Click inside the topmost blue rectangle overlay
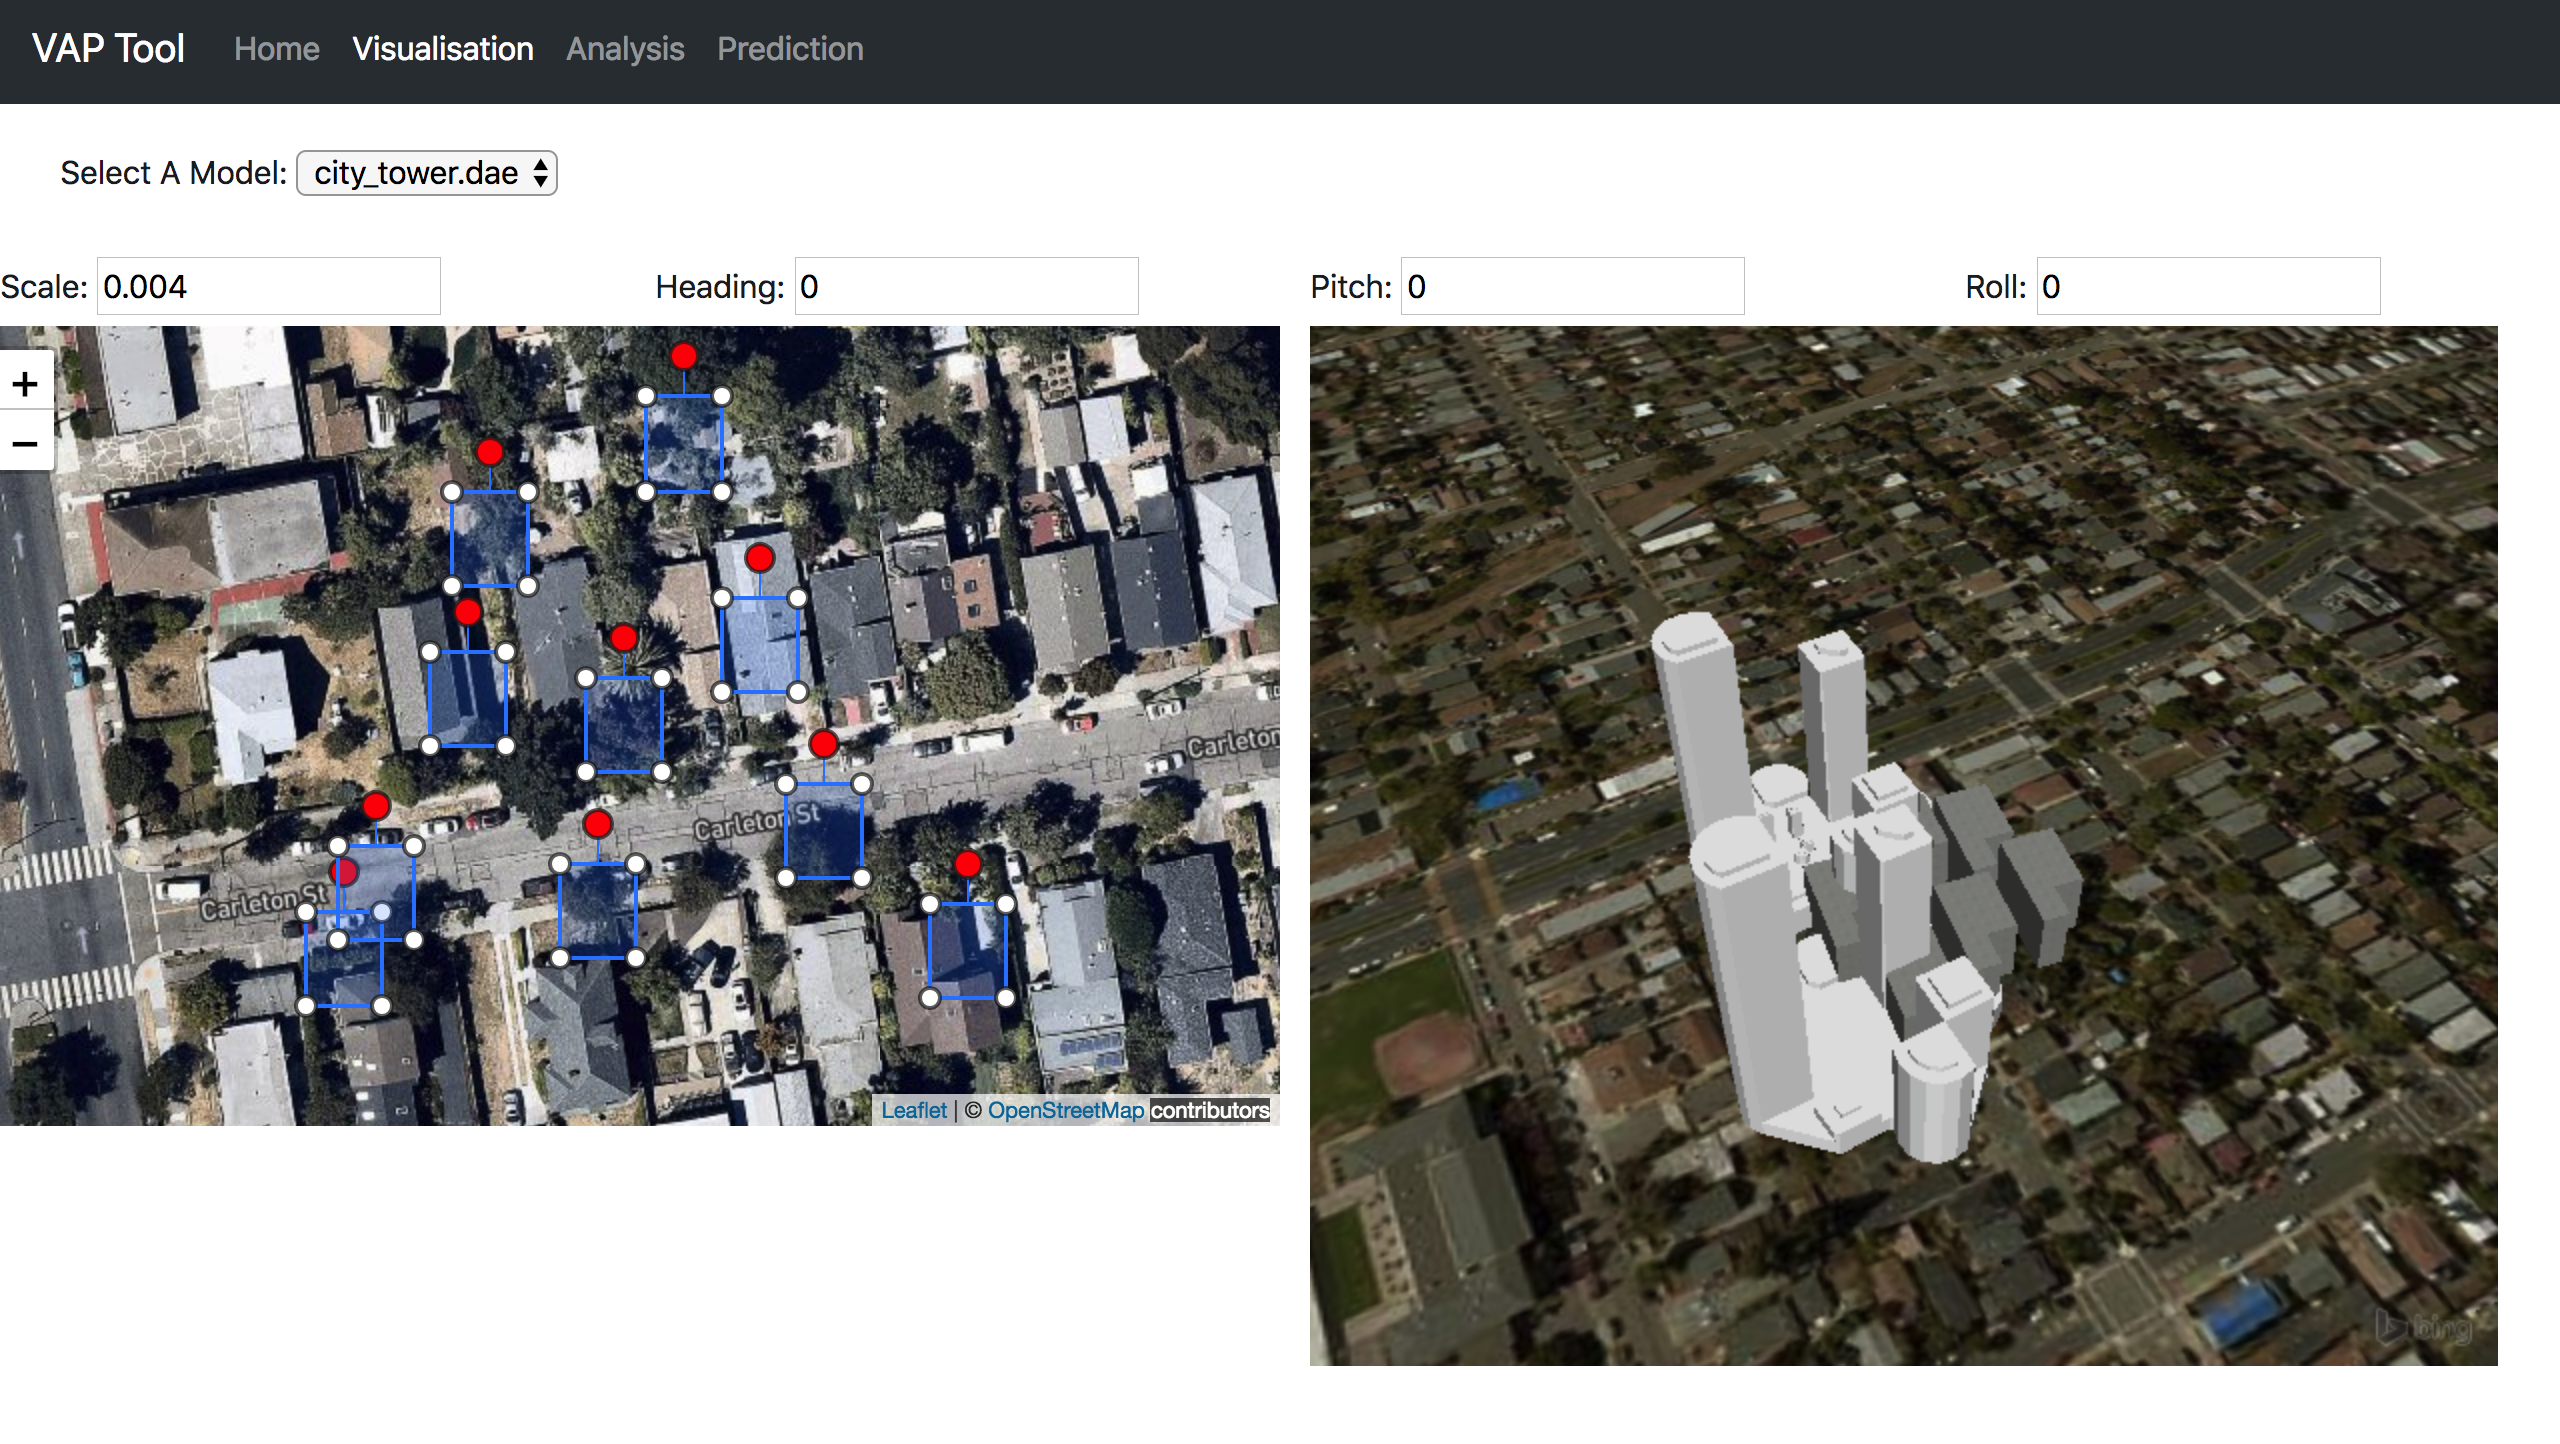This screenshot has width=2560, height=1444. pos(683,443)
